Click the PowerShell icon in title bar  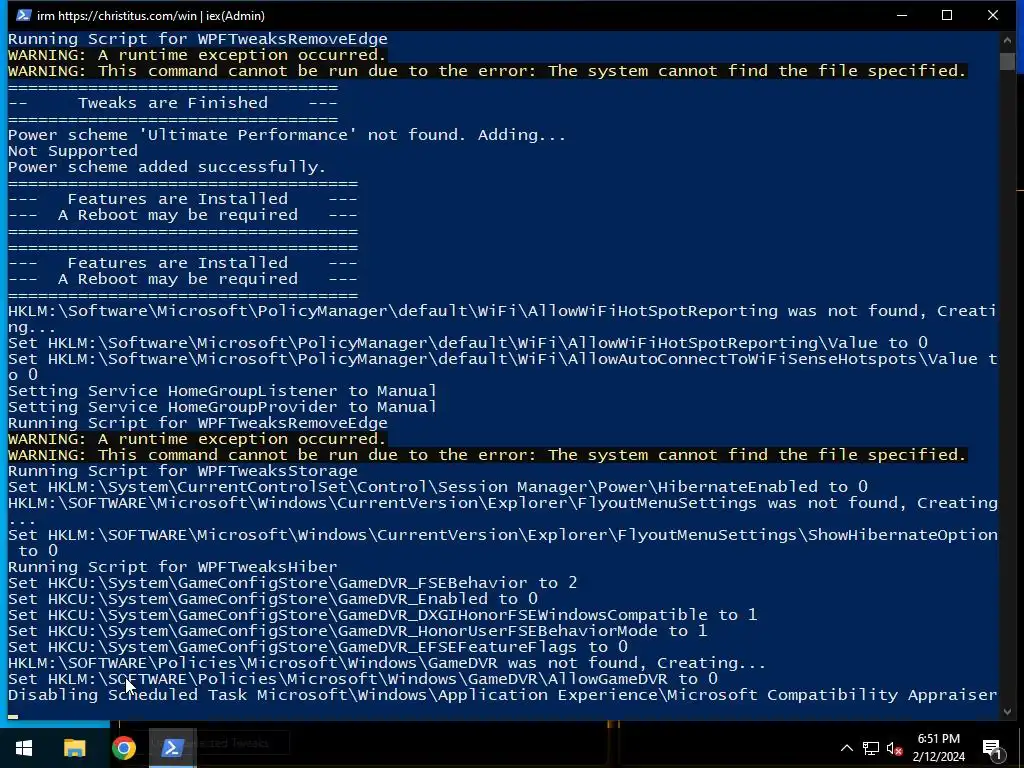(23, 15)
